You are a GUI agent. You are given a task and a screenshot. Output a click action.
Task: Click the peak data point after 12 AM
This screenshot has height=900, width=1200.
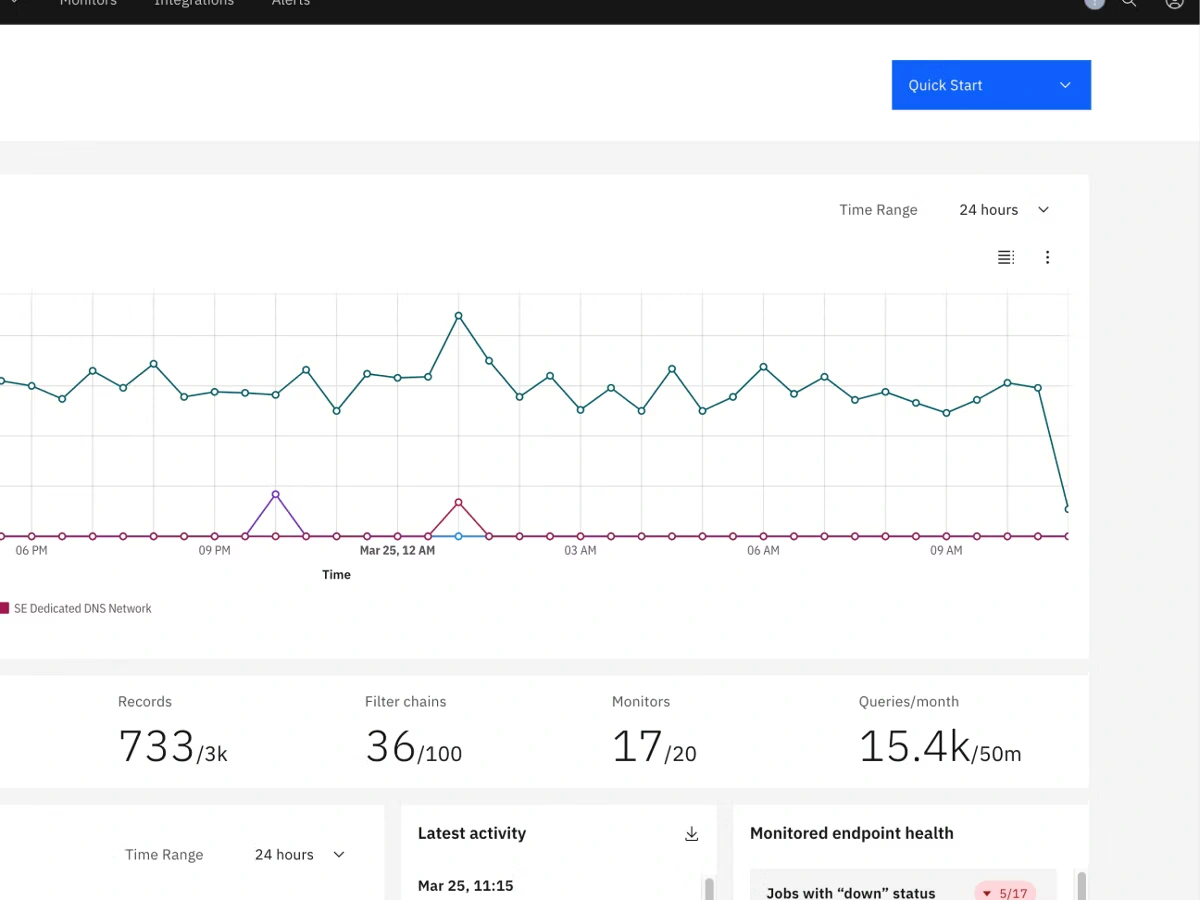point(458,316)
